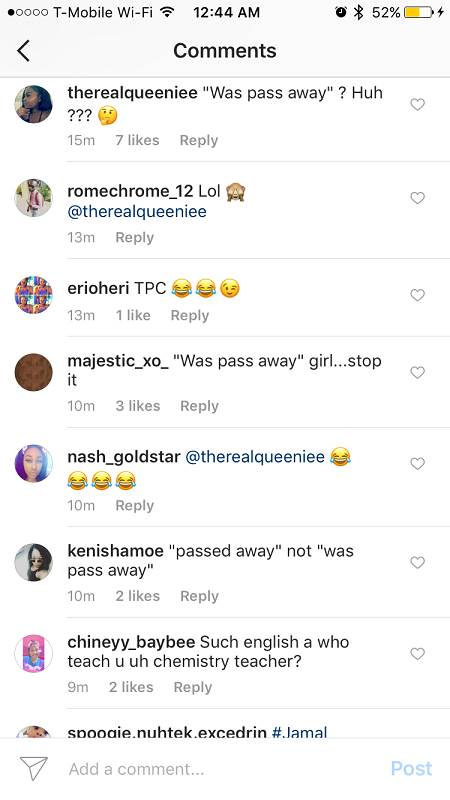Reply to chineyy_baybee's chemistry teacher comment
Viewport: 450px width, 800px height.
[x=192, y=687]
